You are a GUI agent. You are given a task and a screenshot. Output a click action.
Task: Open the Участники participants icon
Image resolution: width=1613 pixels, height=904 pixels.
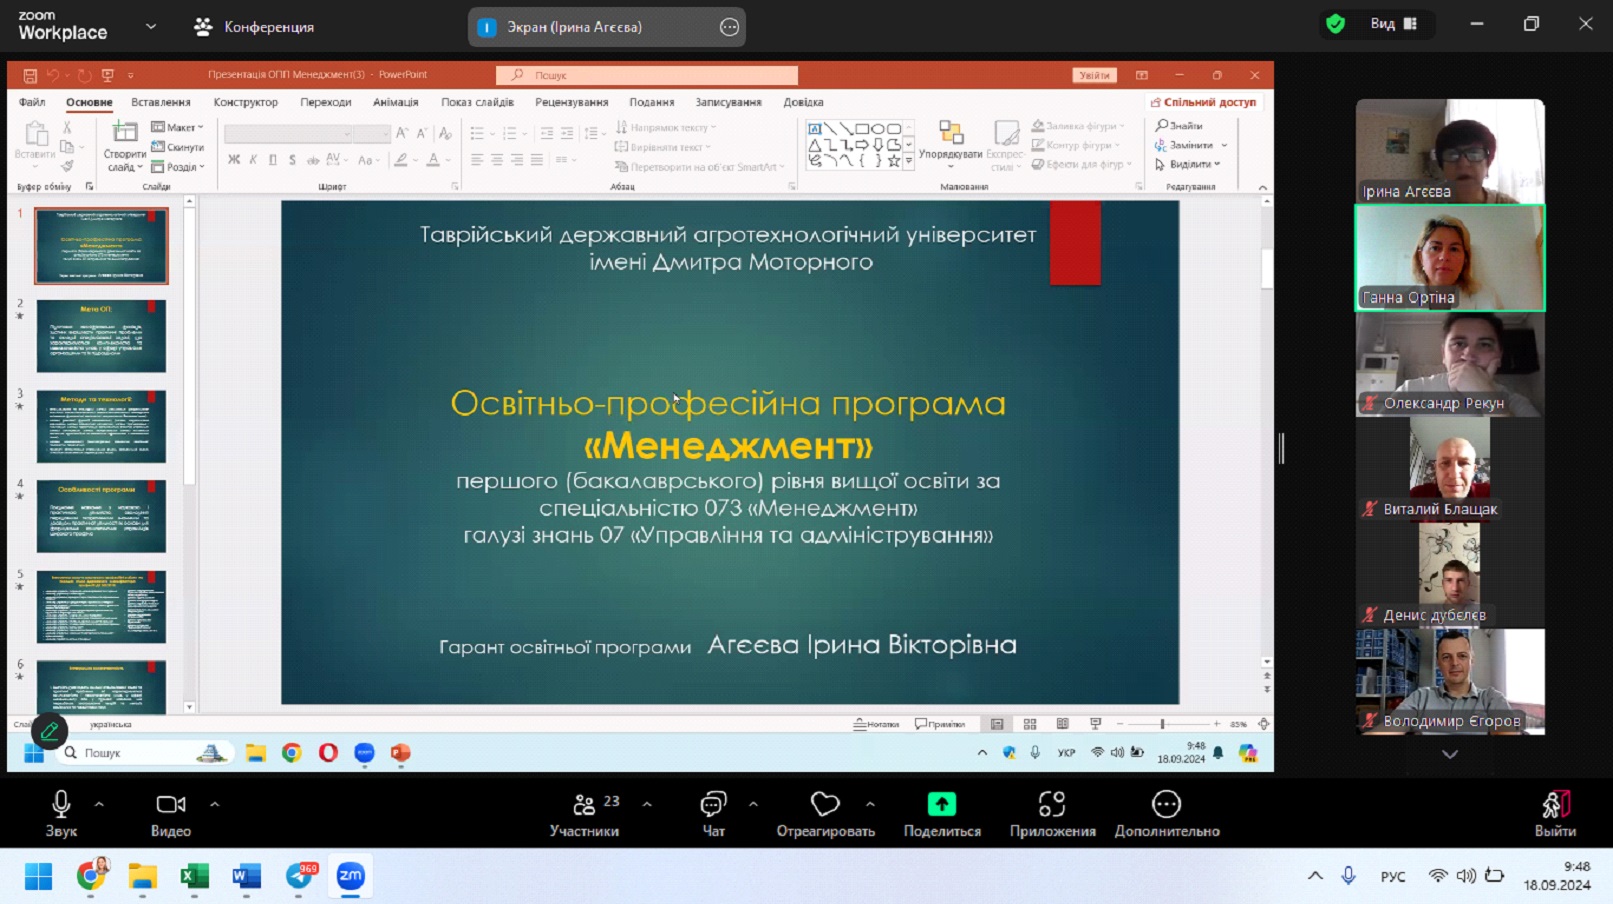point(584,804)
